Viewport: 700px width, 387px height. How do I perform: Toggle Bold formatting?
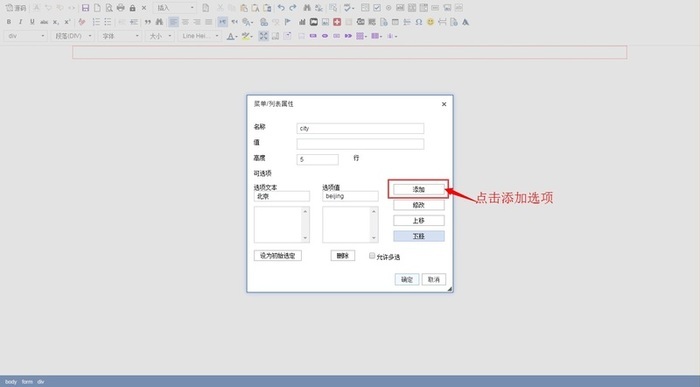pyautogui.click(x=8, y=22)
